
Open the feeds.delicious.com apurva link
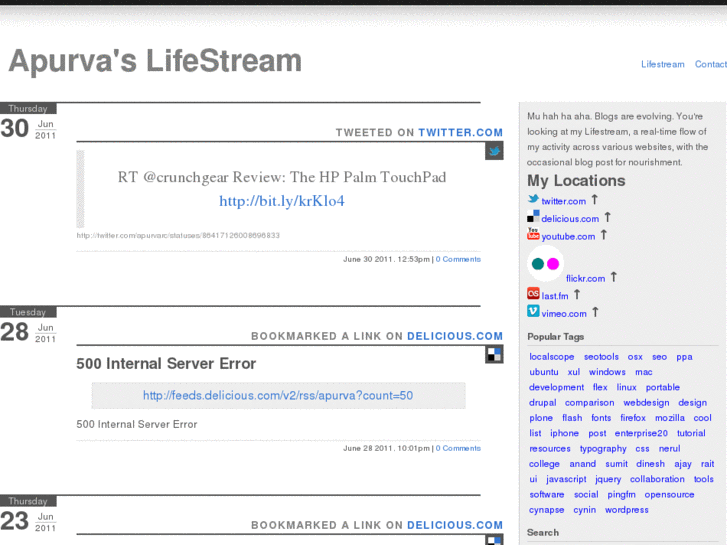tap(278, 396)
